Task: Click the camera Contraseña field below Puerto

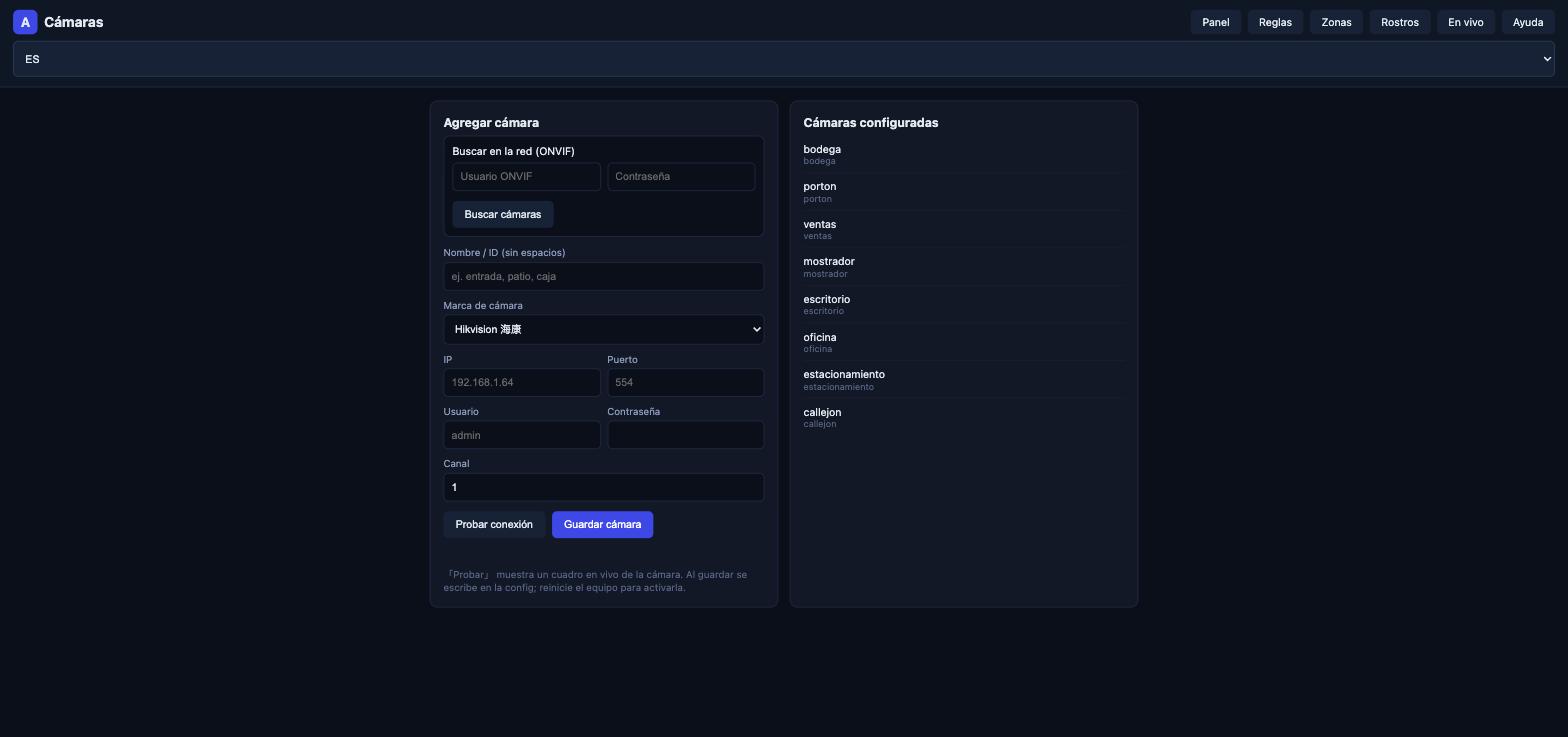Action: (686, 435)
